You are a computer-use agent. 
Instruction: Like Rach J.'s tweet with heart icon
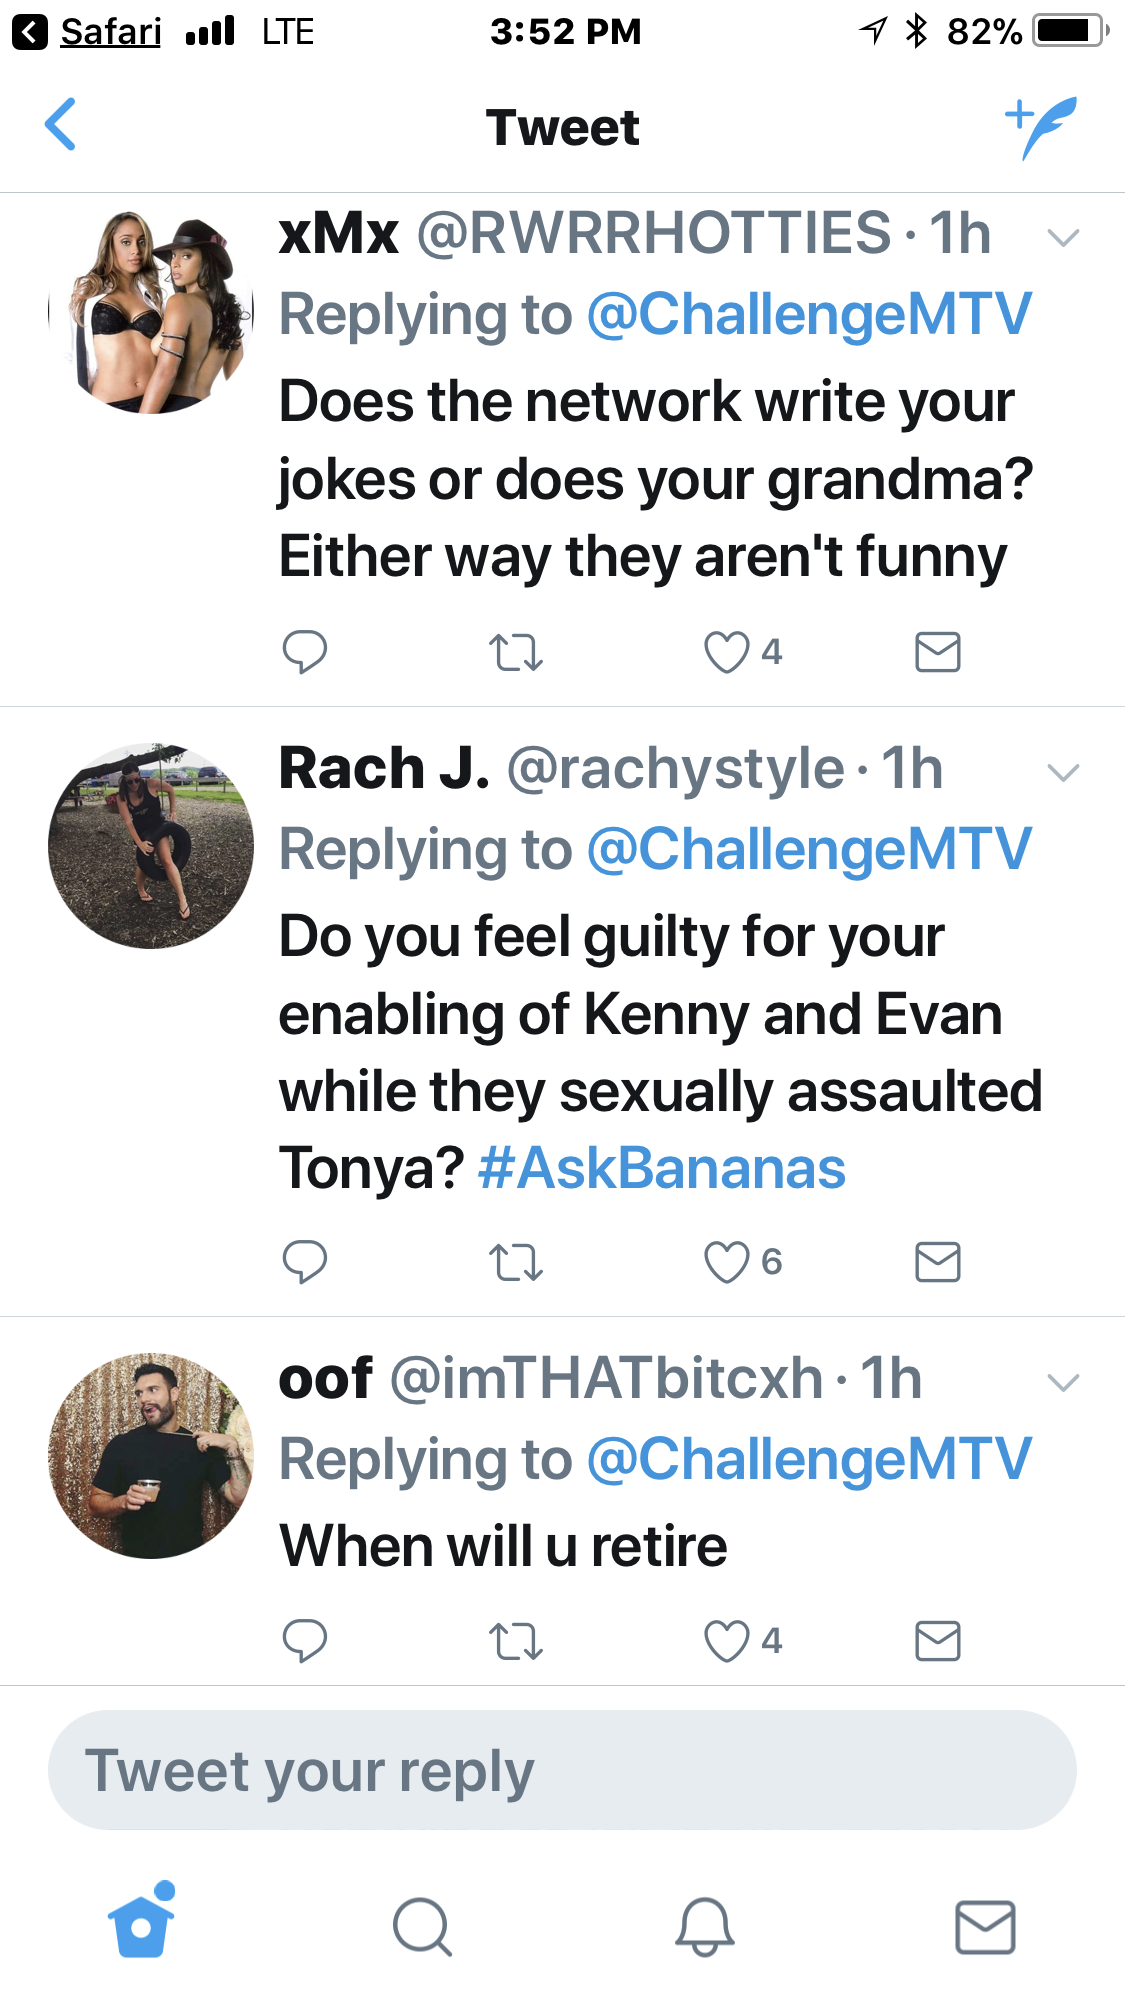(727, 1262)
